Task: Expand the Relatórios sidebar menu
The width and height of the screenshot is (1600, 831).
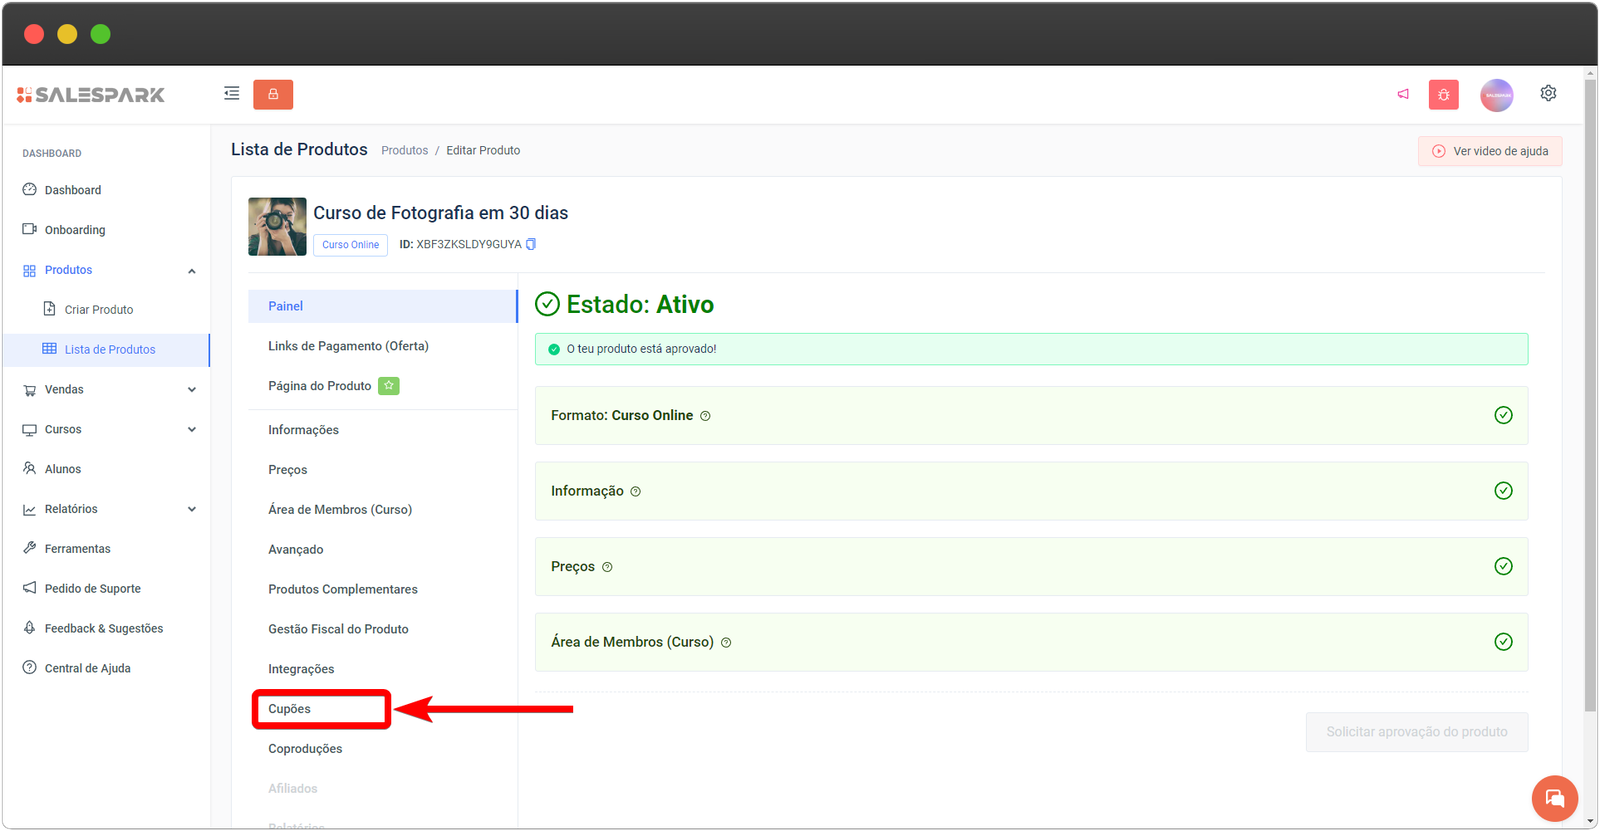Action: 191,509
